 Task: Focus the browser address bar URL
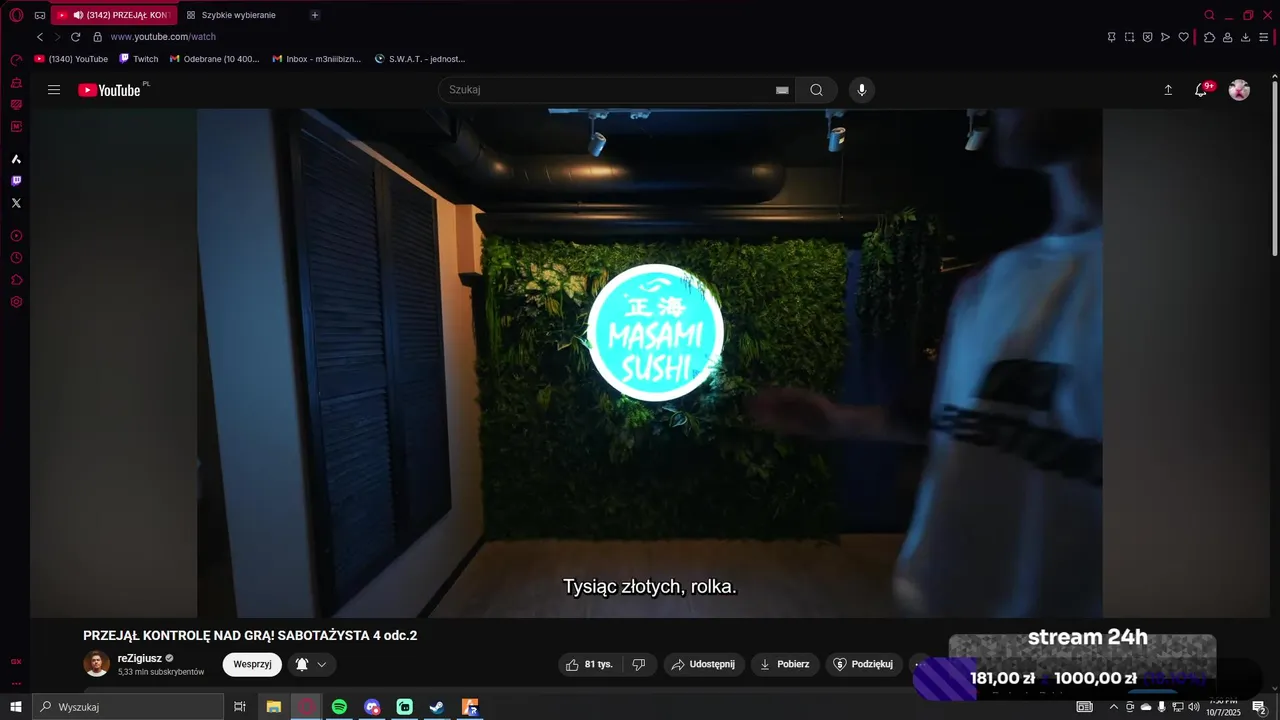point(163,37)
